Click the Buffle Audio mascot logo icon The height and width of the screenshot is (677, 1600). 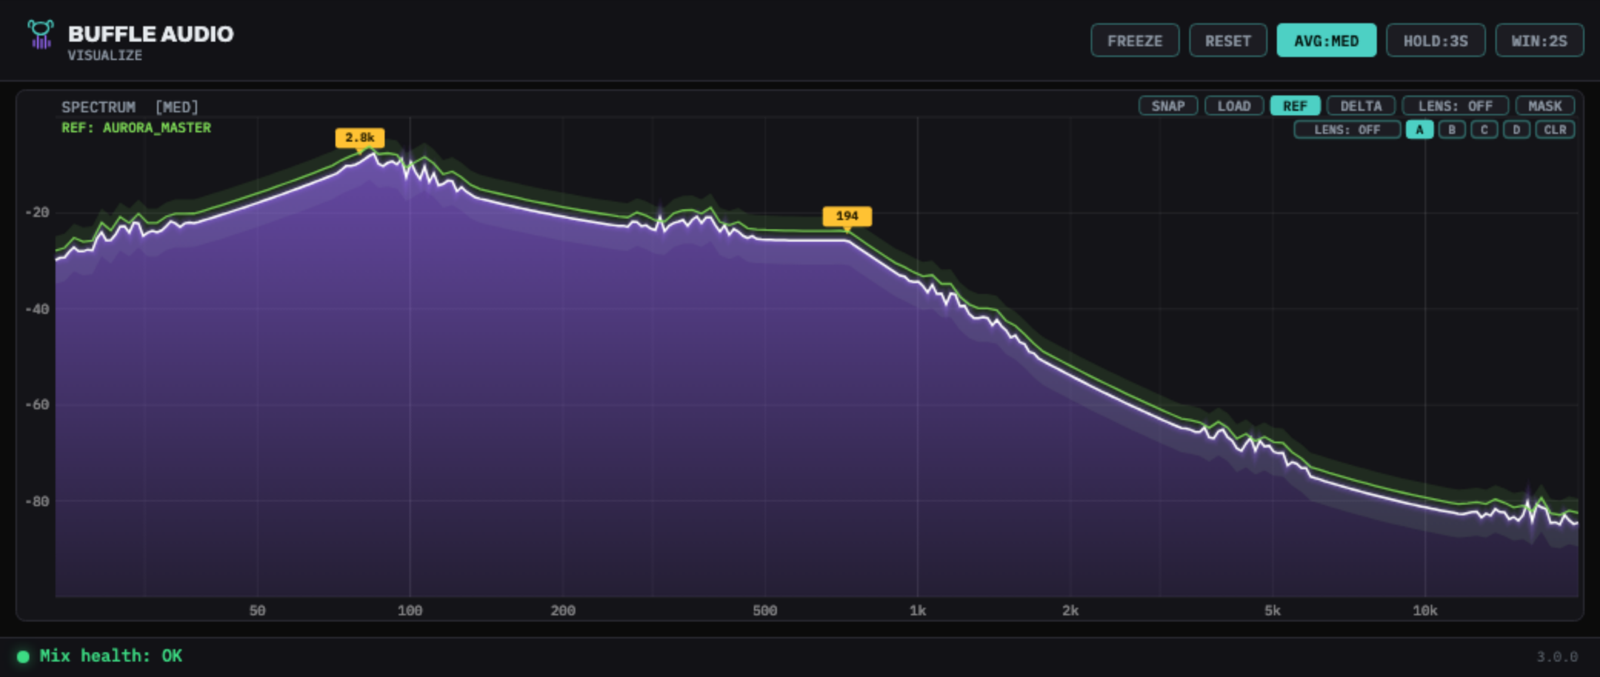pos(40,35)
